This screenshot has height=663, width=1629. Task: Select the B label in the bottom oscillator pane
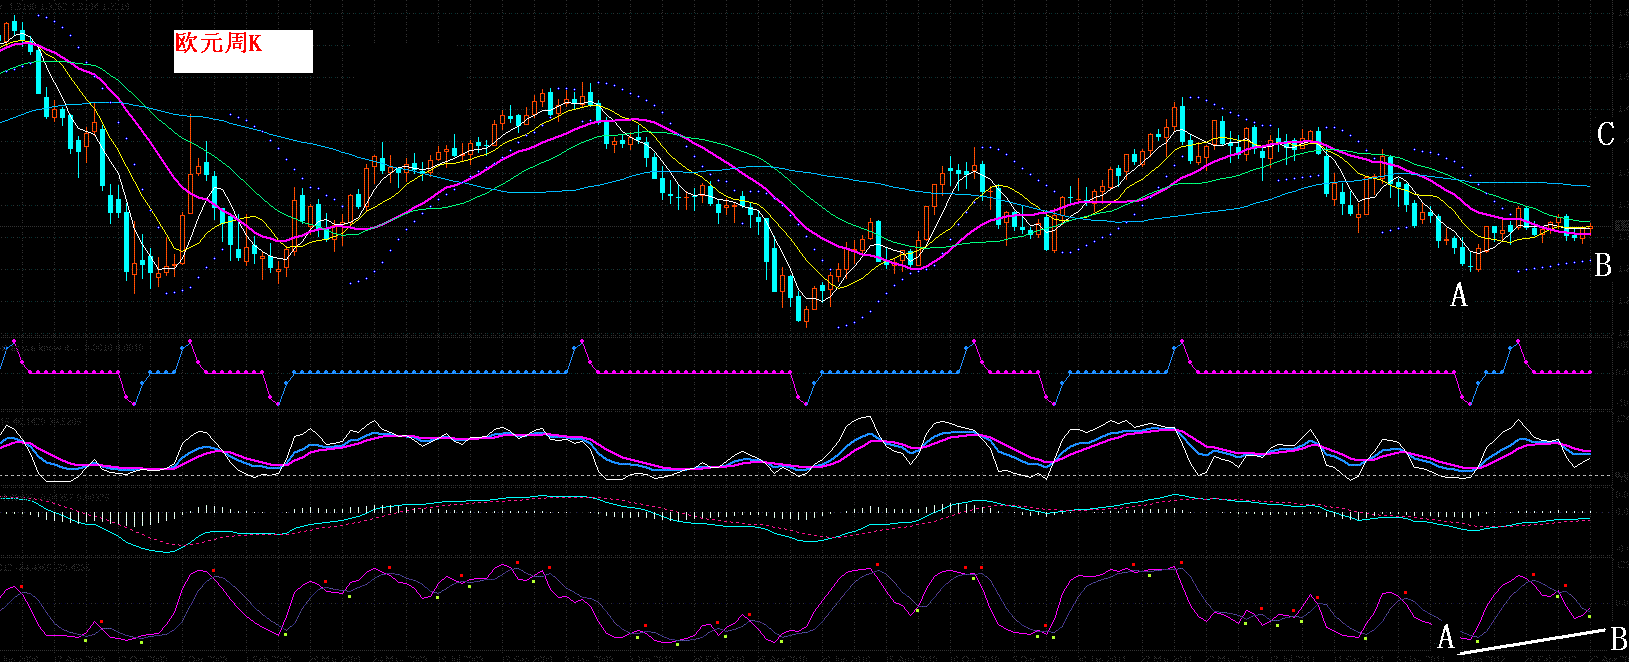tap(1617, 638)
